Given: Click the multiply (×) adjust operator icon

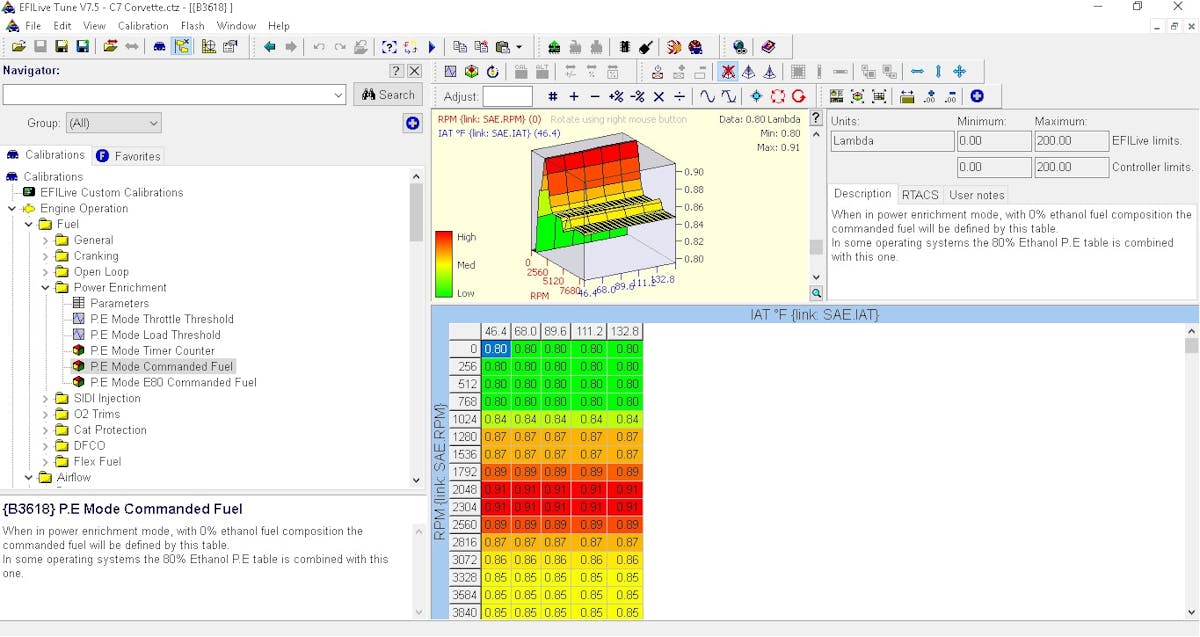Looking at the screenshot, I should point(658,97).
